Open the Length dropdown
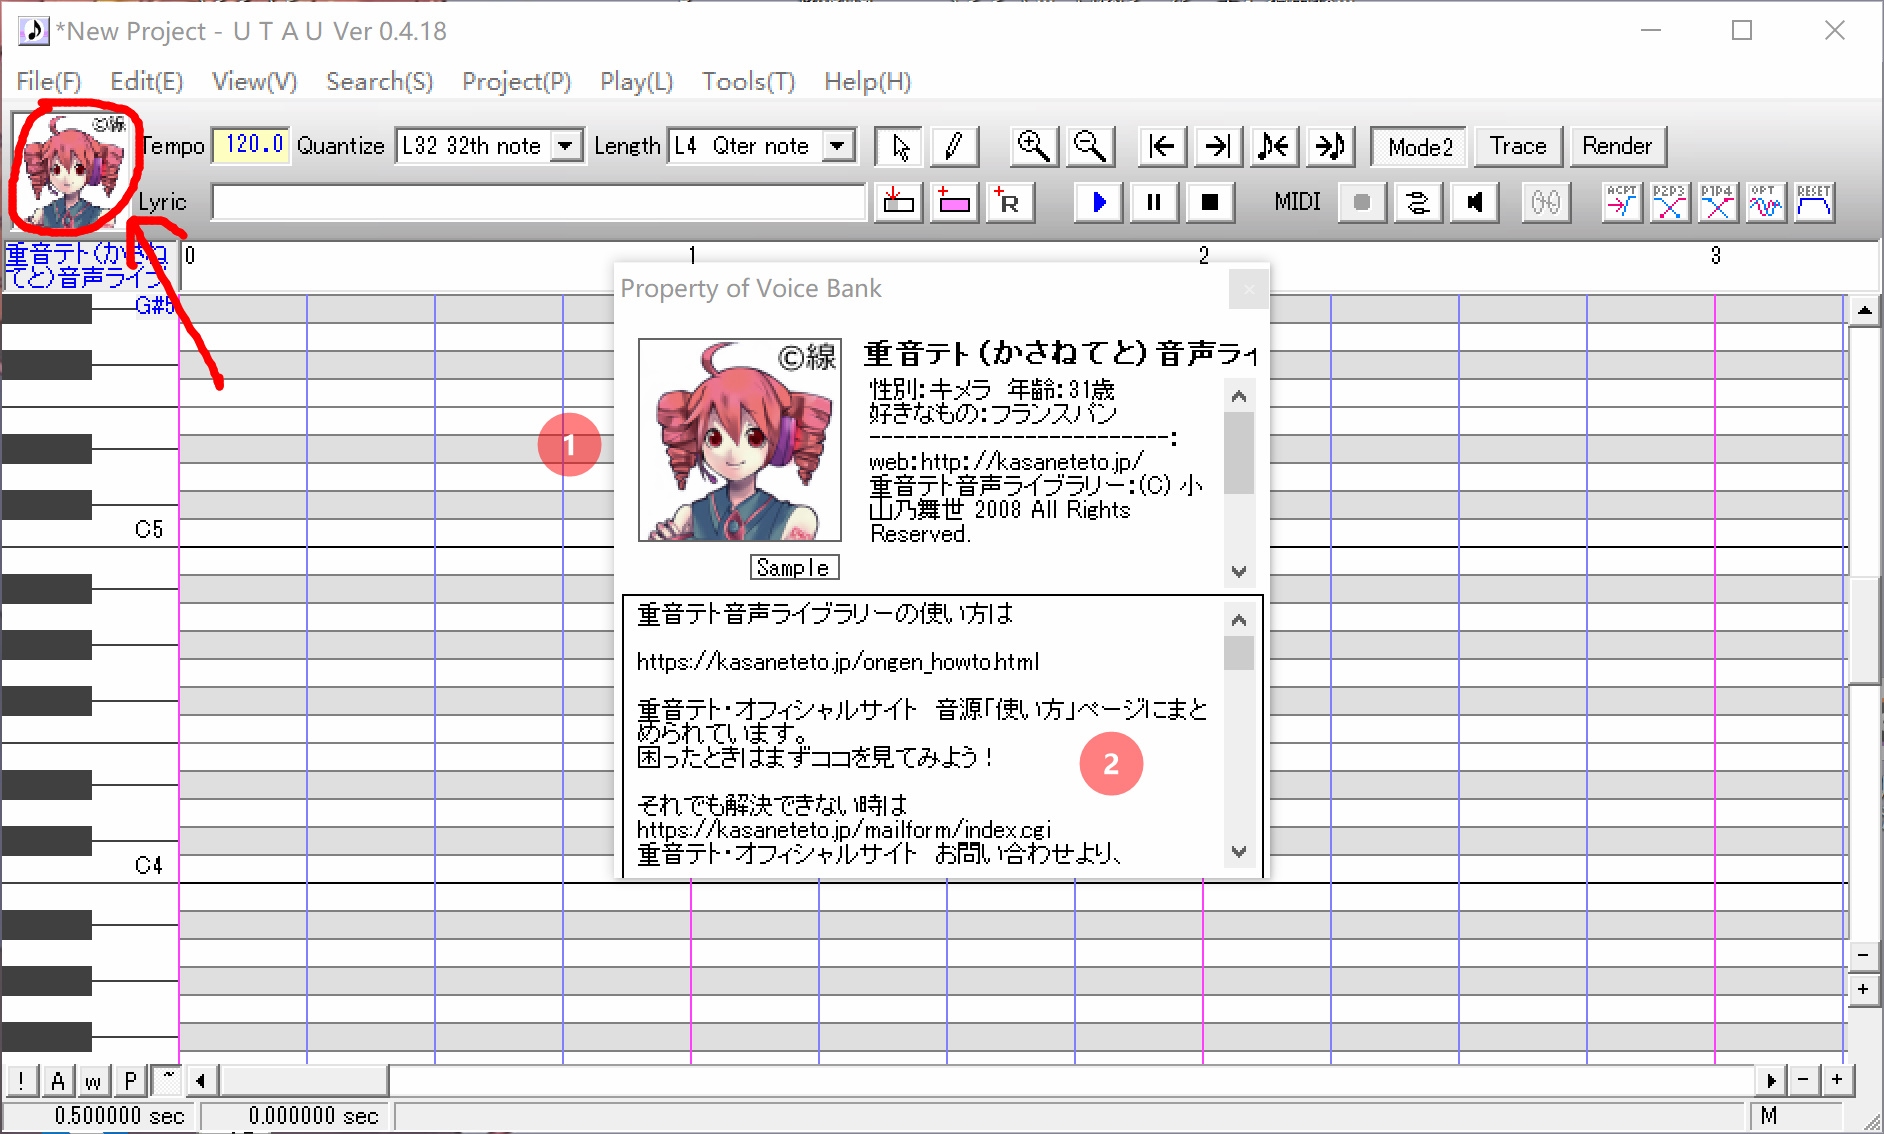Viewport: 1884px width, 1134px height. (x=838, y=147)
